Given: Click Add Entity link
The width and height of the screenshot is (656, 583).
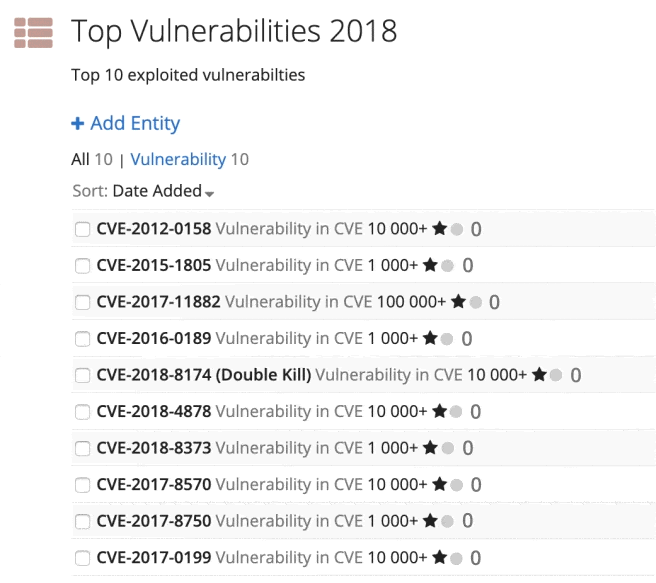Looking at the screenshot, I should [x=126, y=124].
